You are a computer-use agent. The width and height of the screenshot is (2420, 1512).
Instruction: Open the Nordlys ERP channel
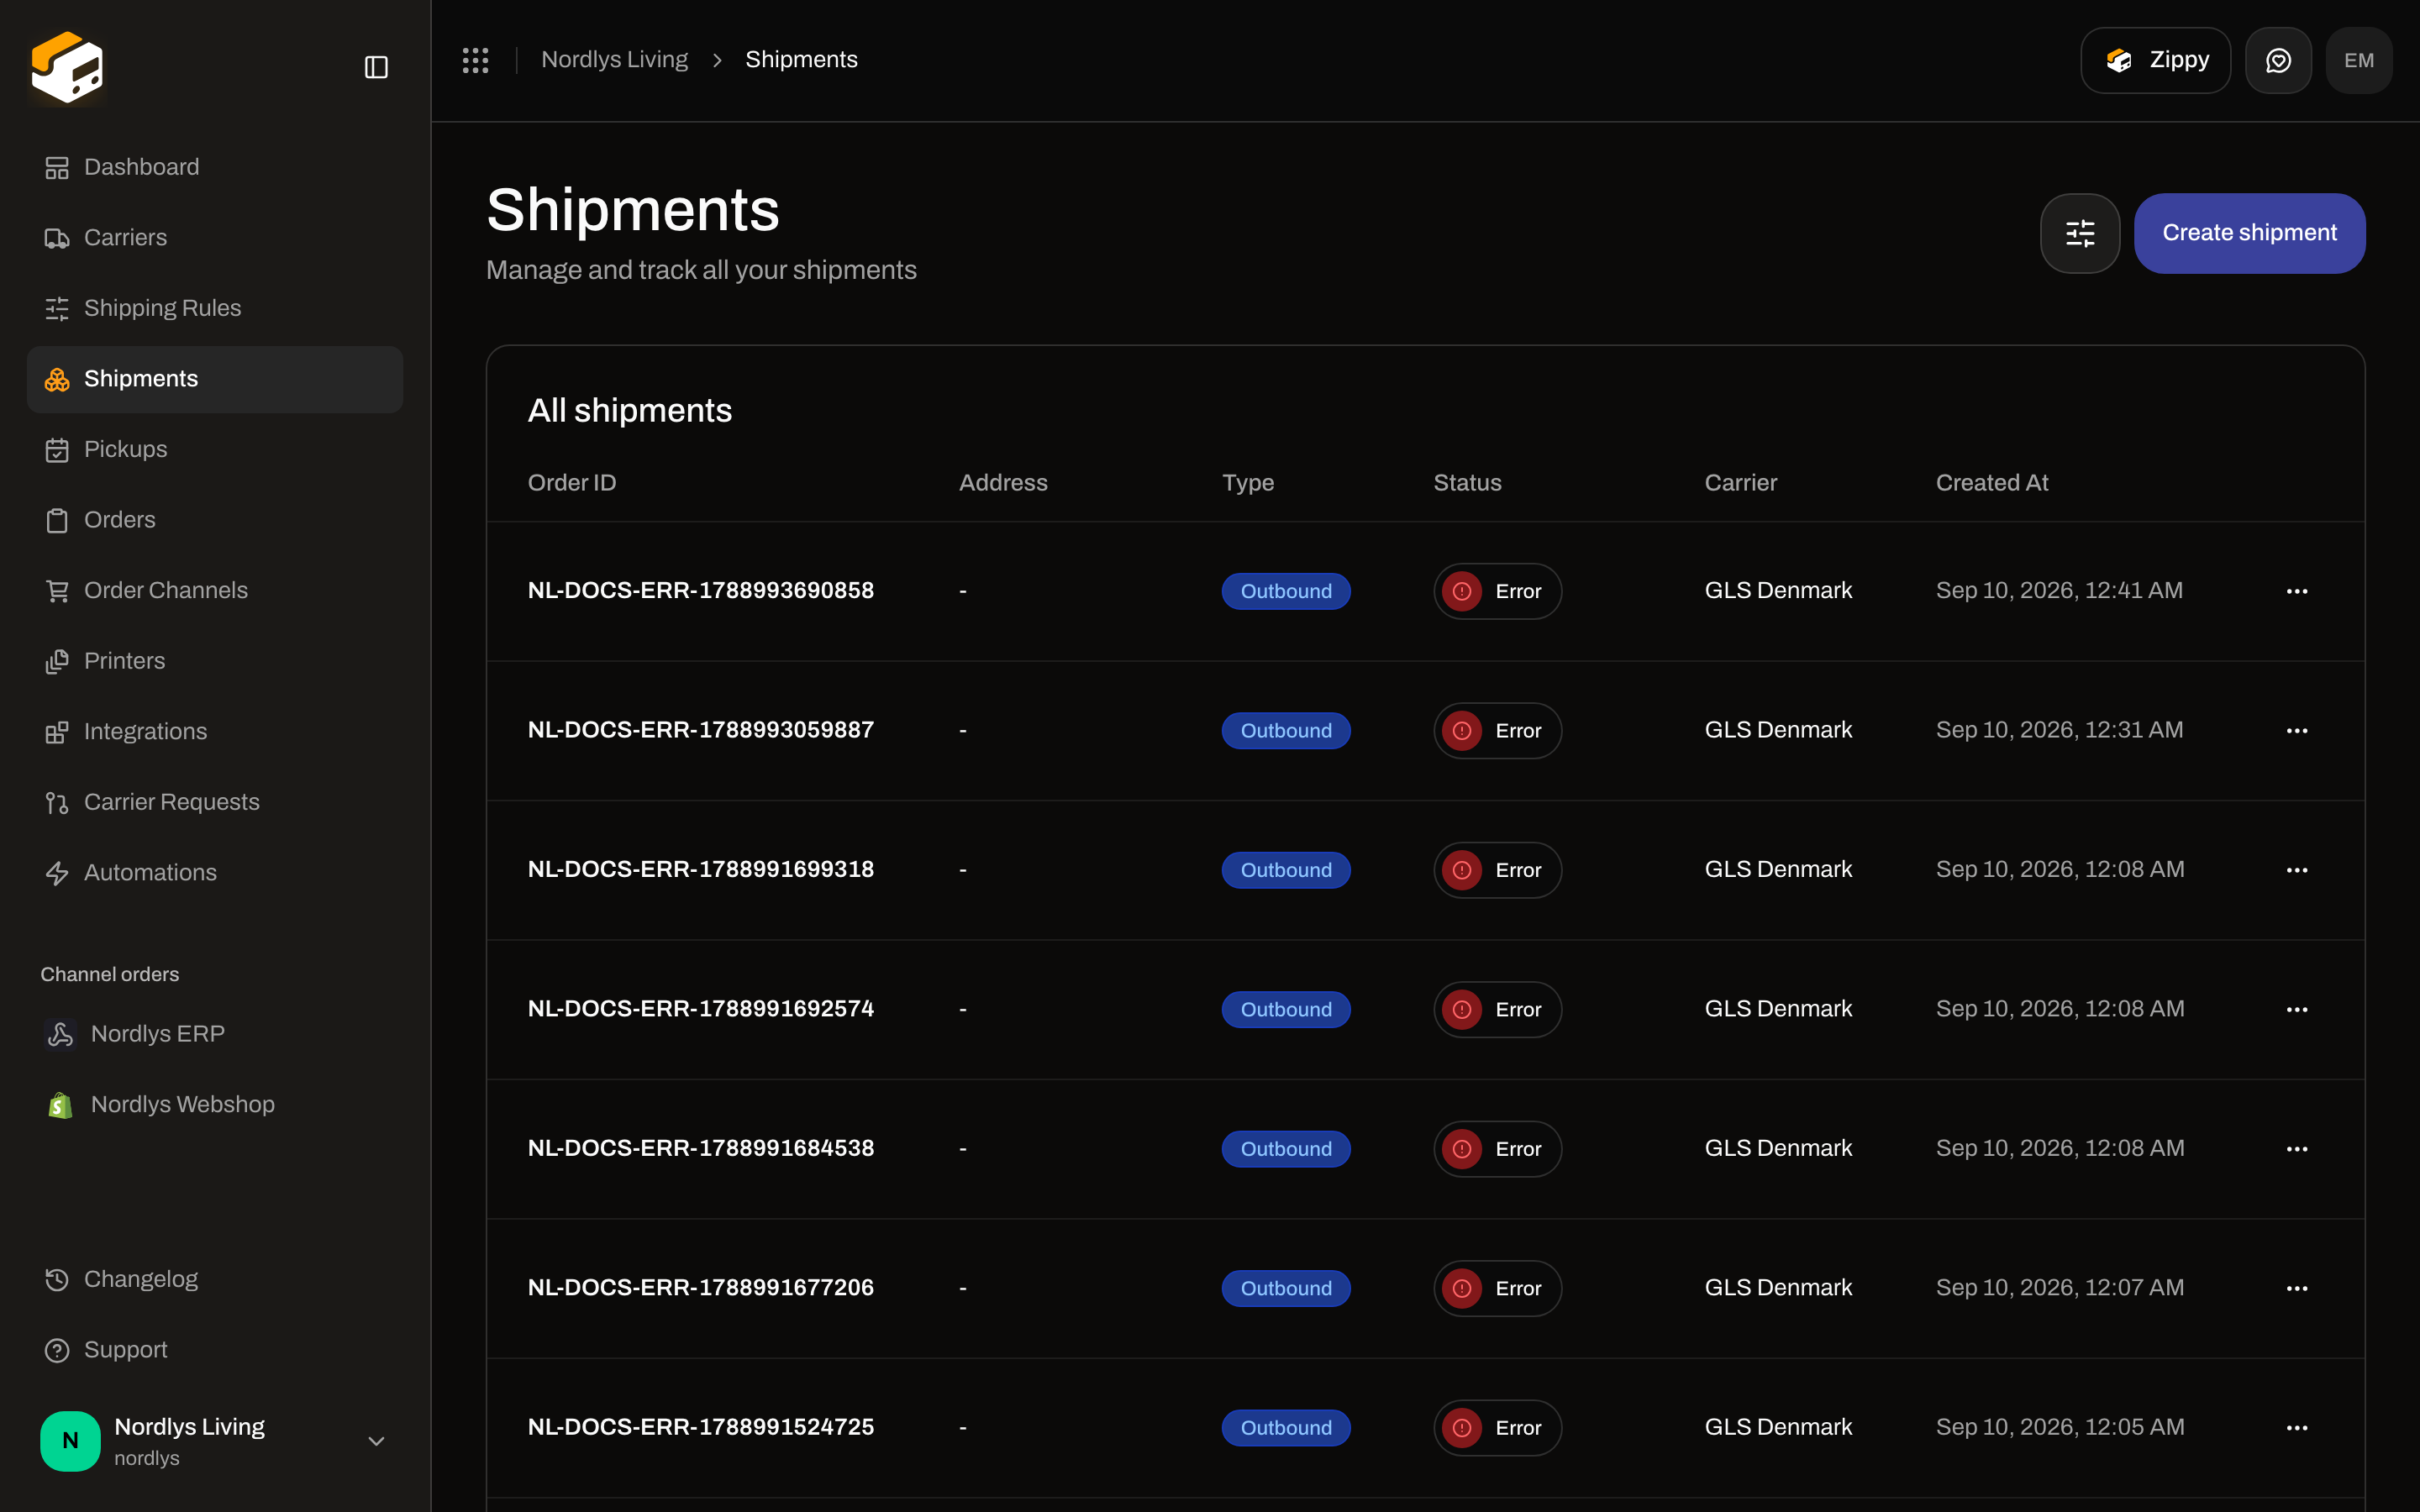pyautogui.click(x=215, y=1034)
